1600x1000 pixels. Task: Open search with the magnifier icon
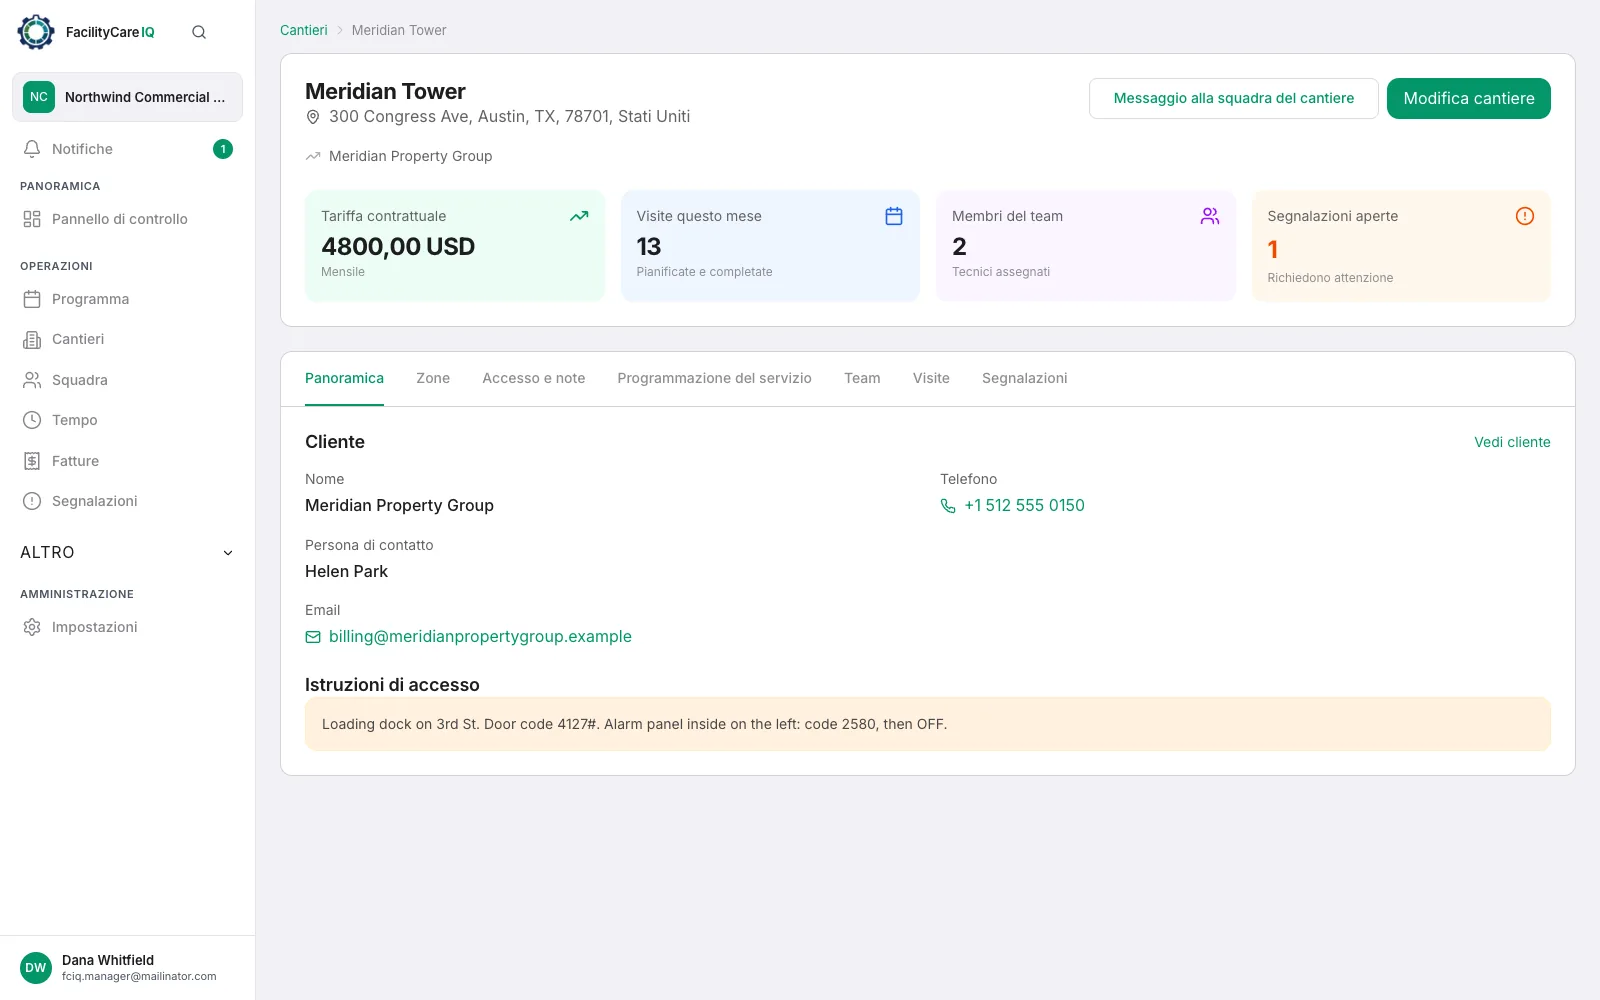(199, 32)
